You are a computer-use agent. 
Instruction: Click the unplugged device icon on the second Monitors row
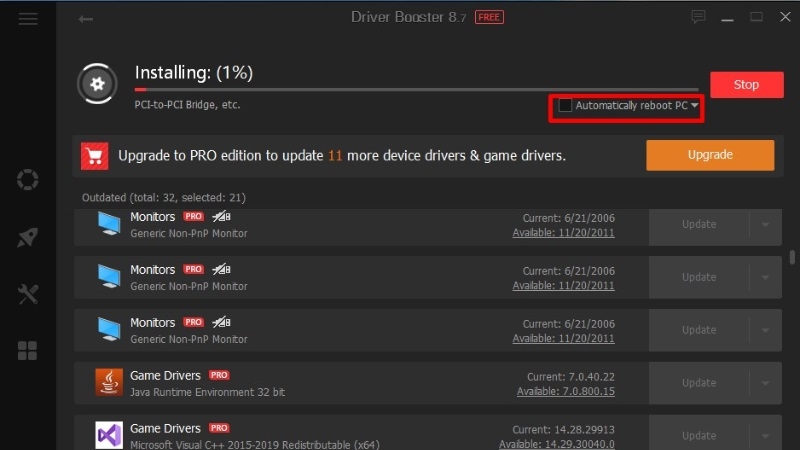[221, 269]
